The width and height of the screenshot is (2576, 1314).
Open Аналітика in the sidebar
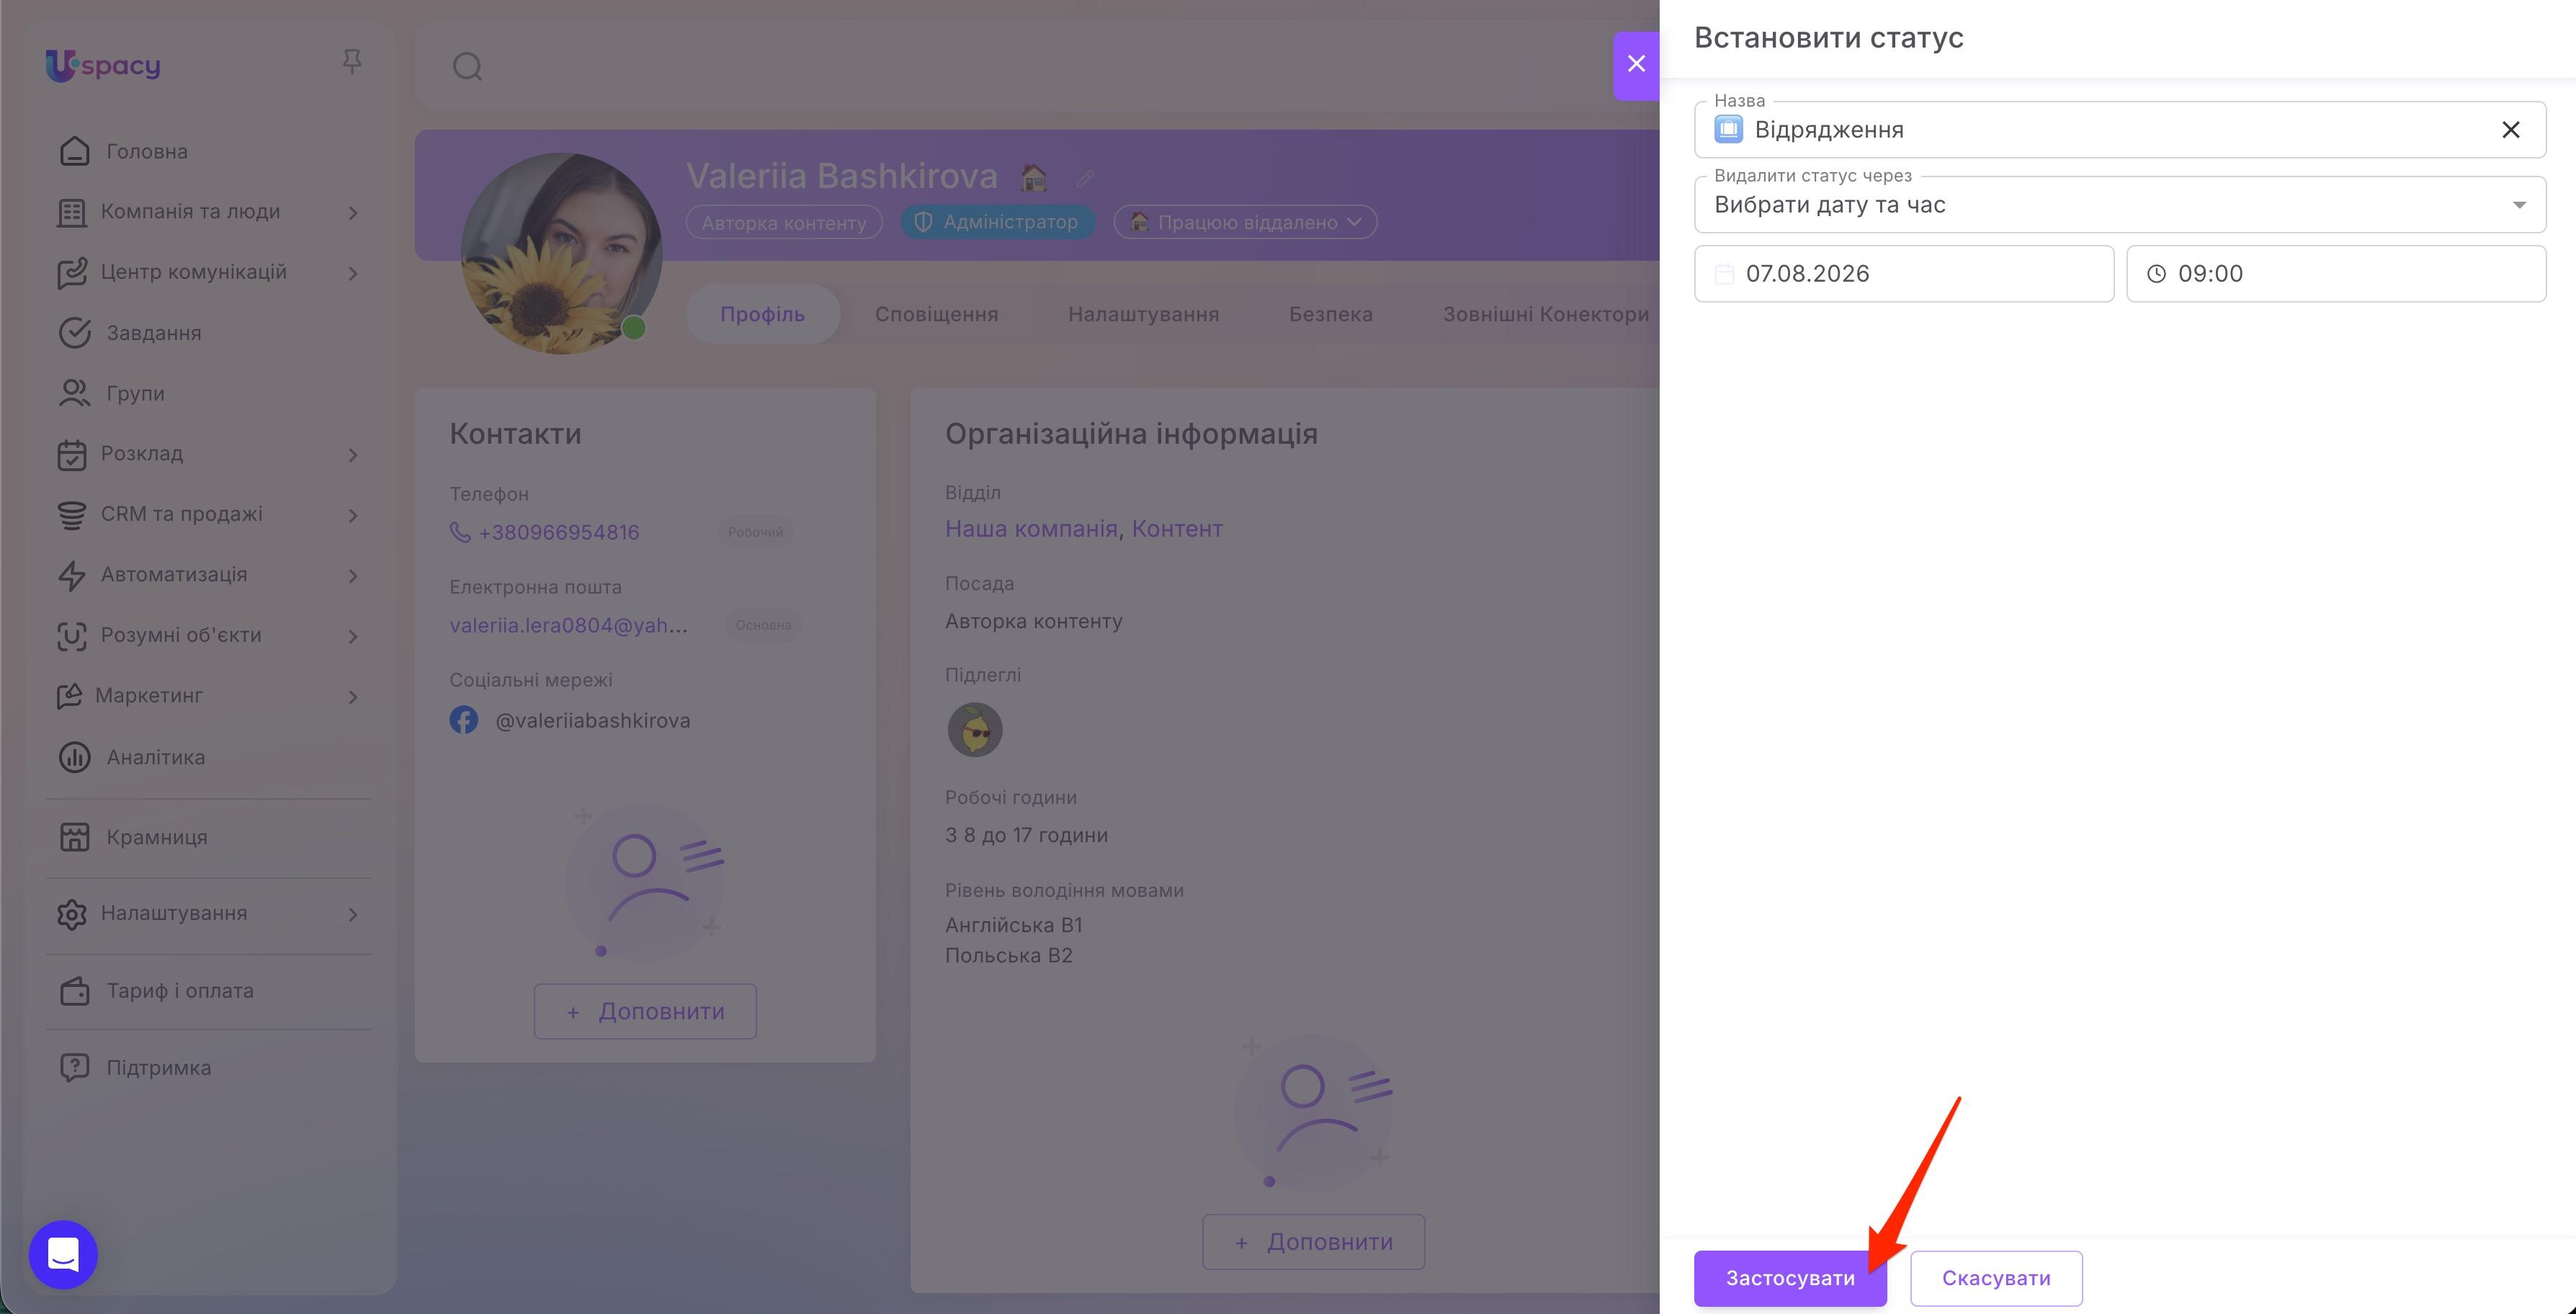(156, 757)
